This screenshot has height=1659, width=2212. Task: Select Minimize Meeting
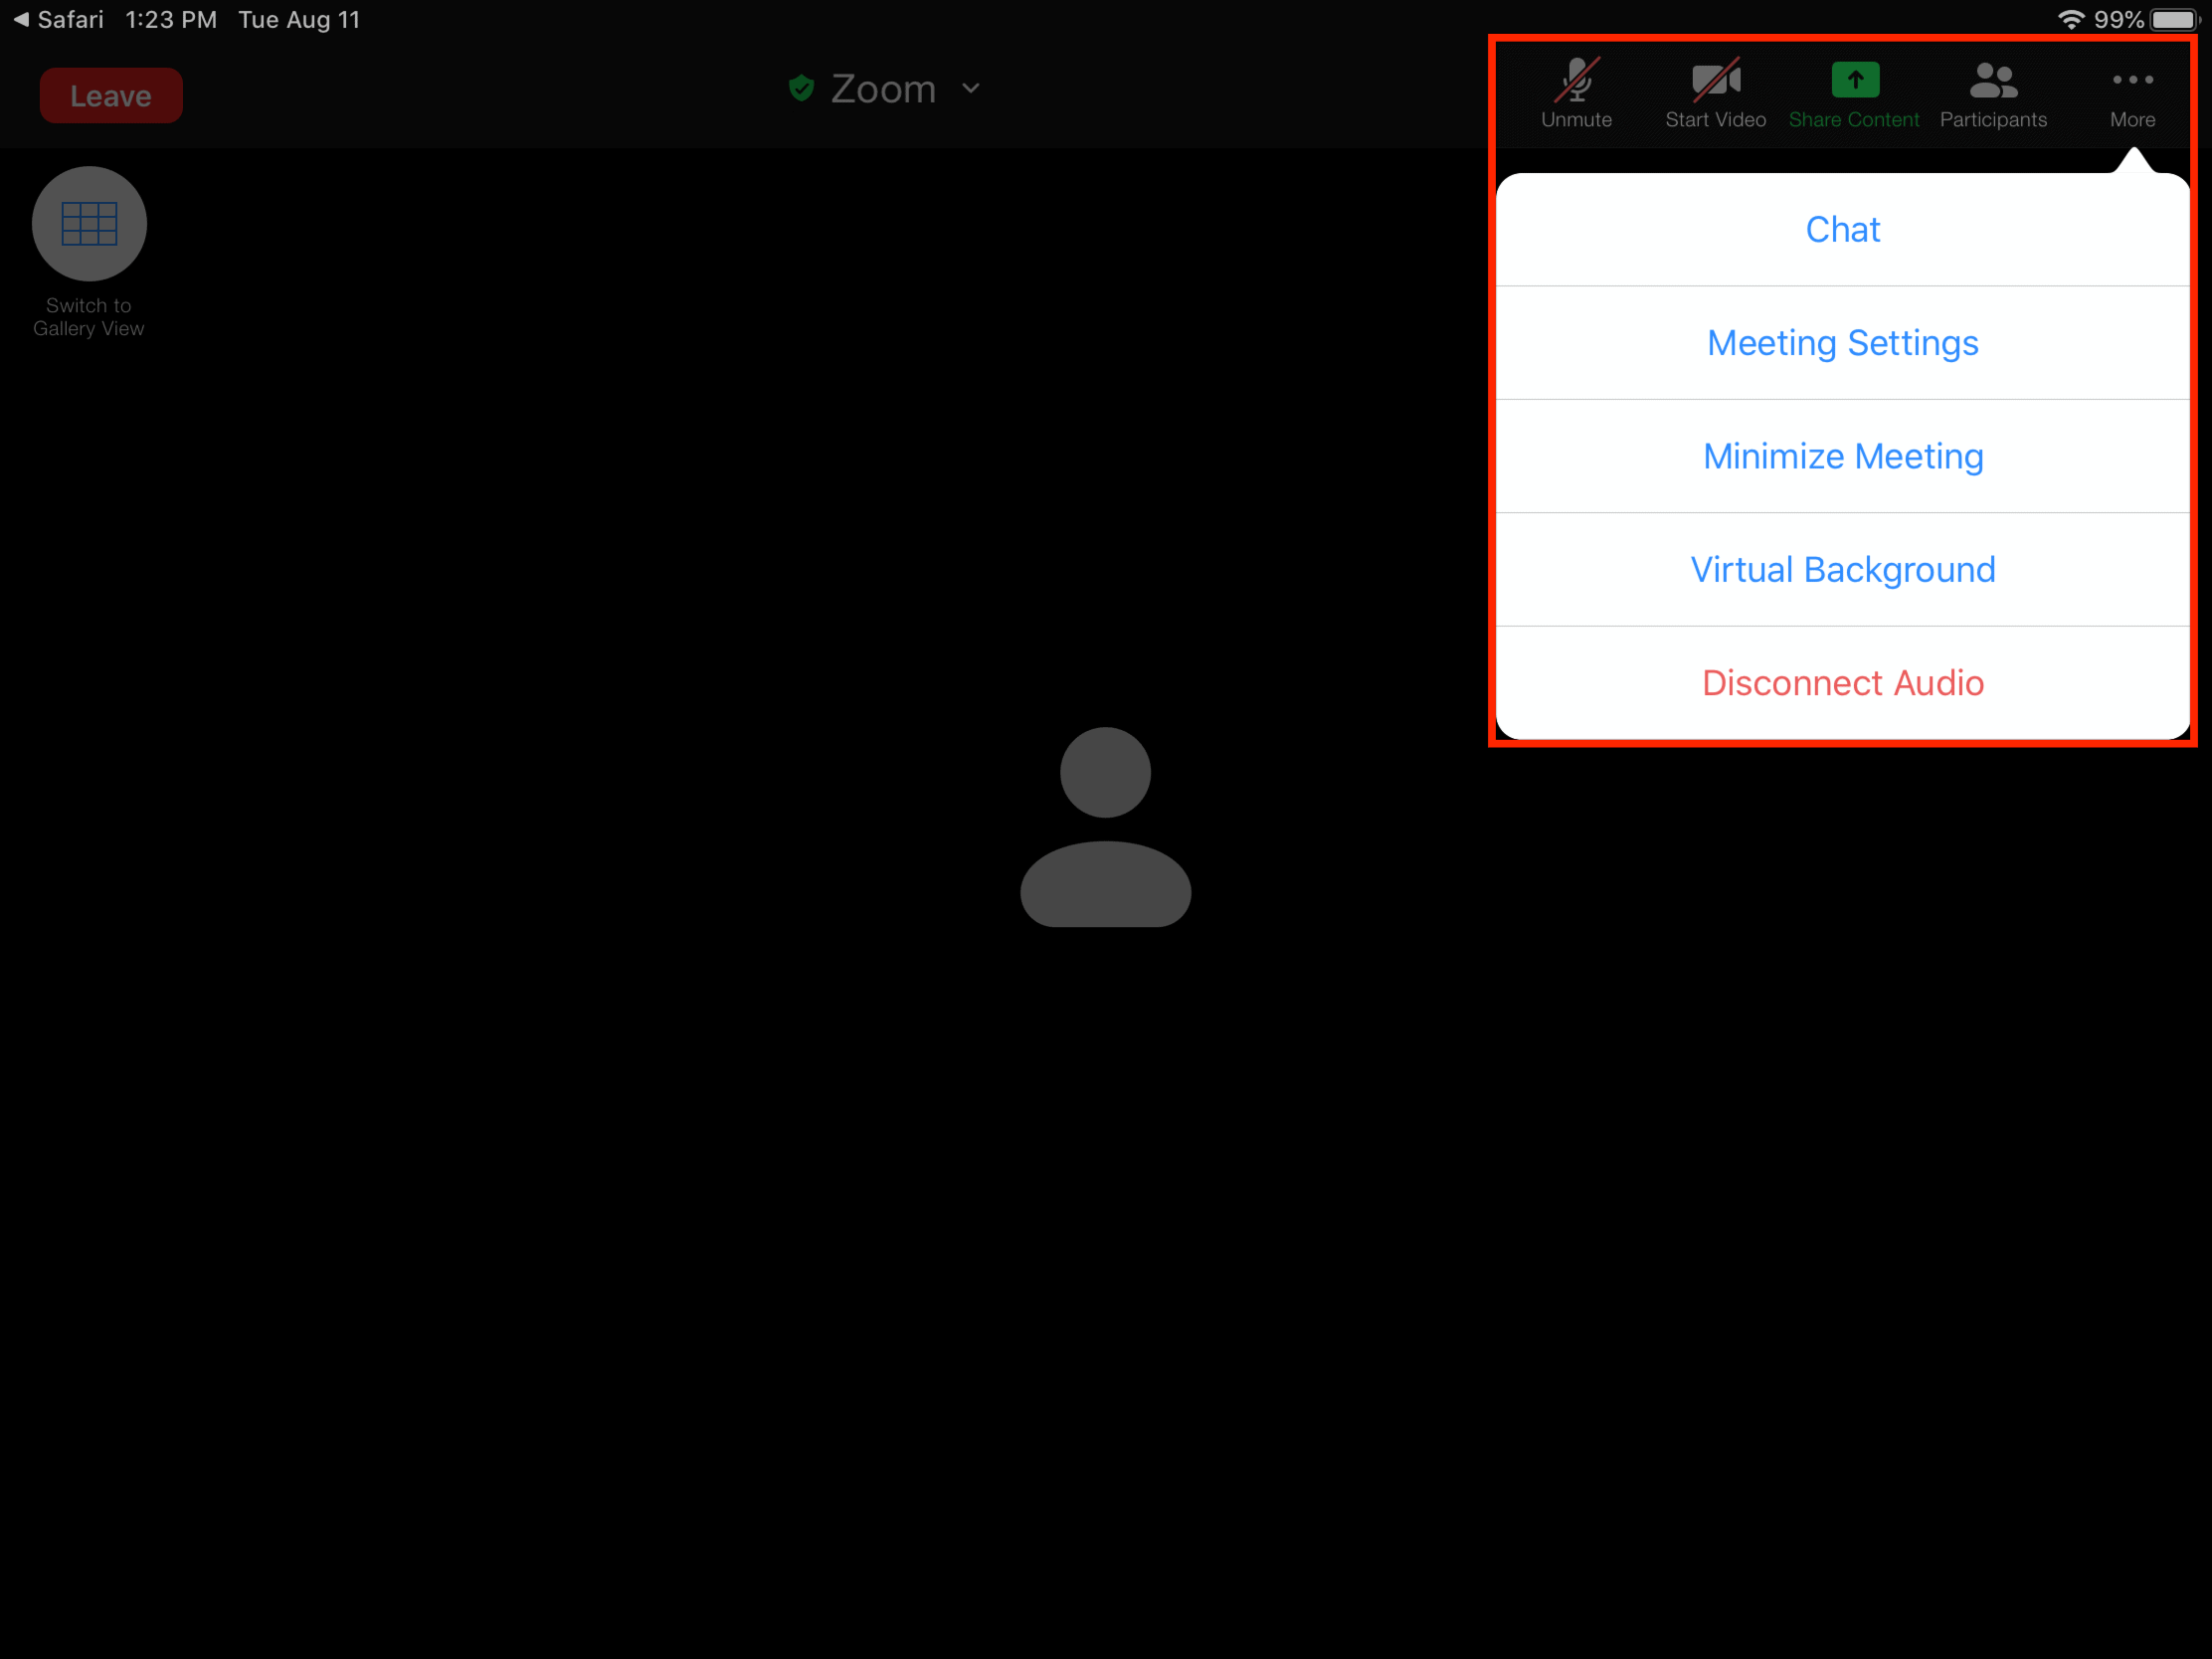pos(1842,456)
